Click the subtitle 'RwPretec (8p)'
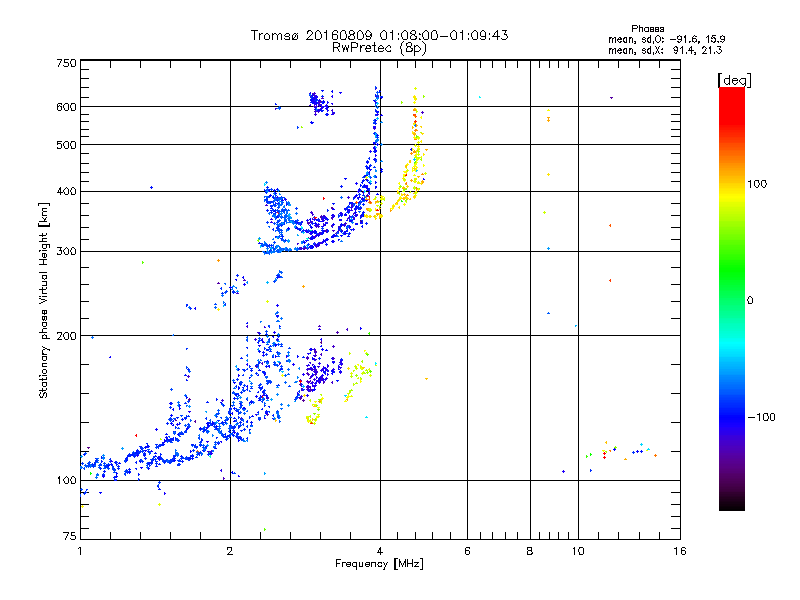This screenshot has height=600, width=800. click(x=379, y=48)
